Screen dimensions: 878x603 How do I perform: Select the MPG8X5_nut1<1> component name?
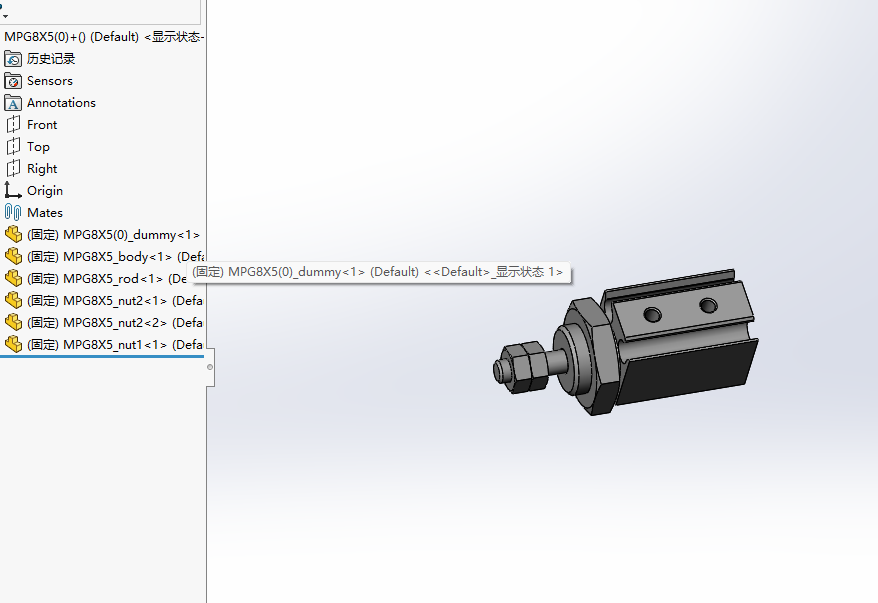point(115,344)
